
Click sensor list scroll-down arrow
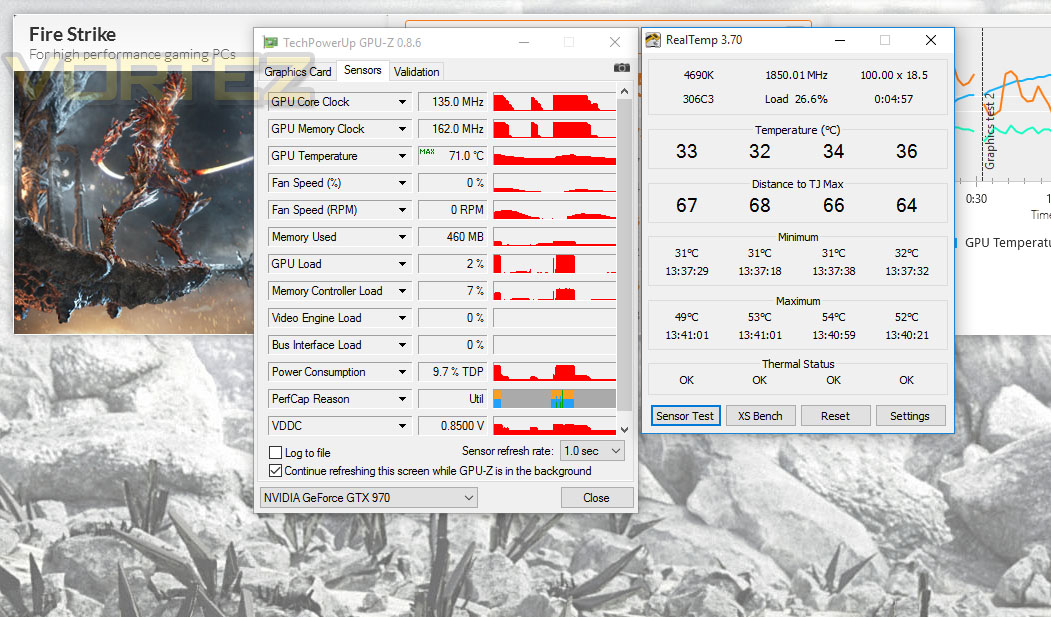click(625, 430)
